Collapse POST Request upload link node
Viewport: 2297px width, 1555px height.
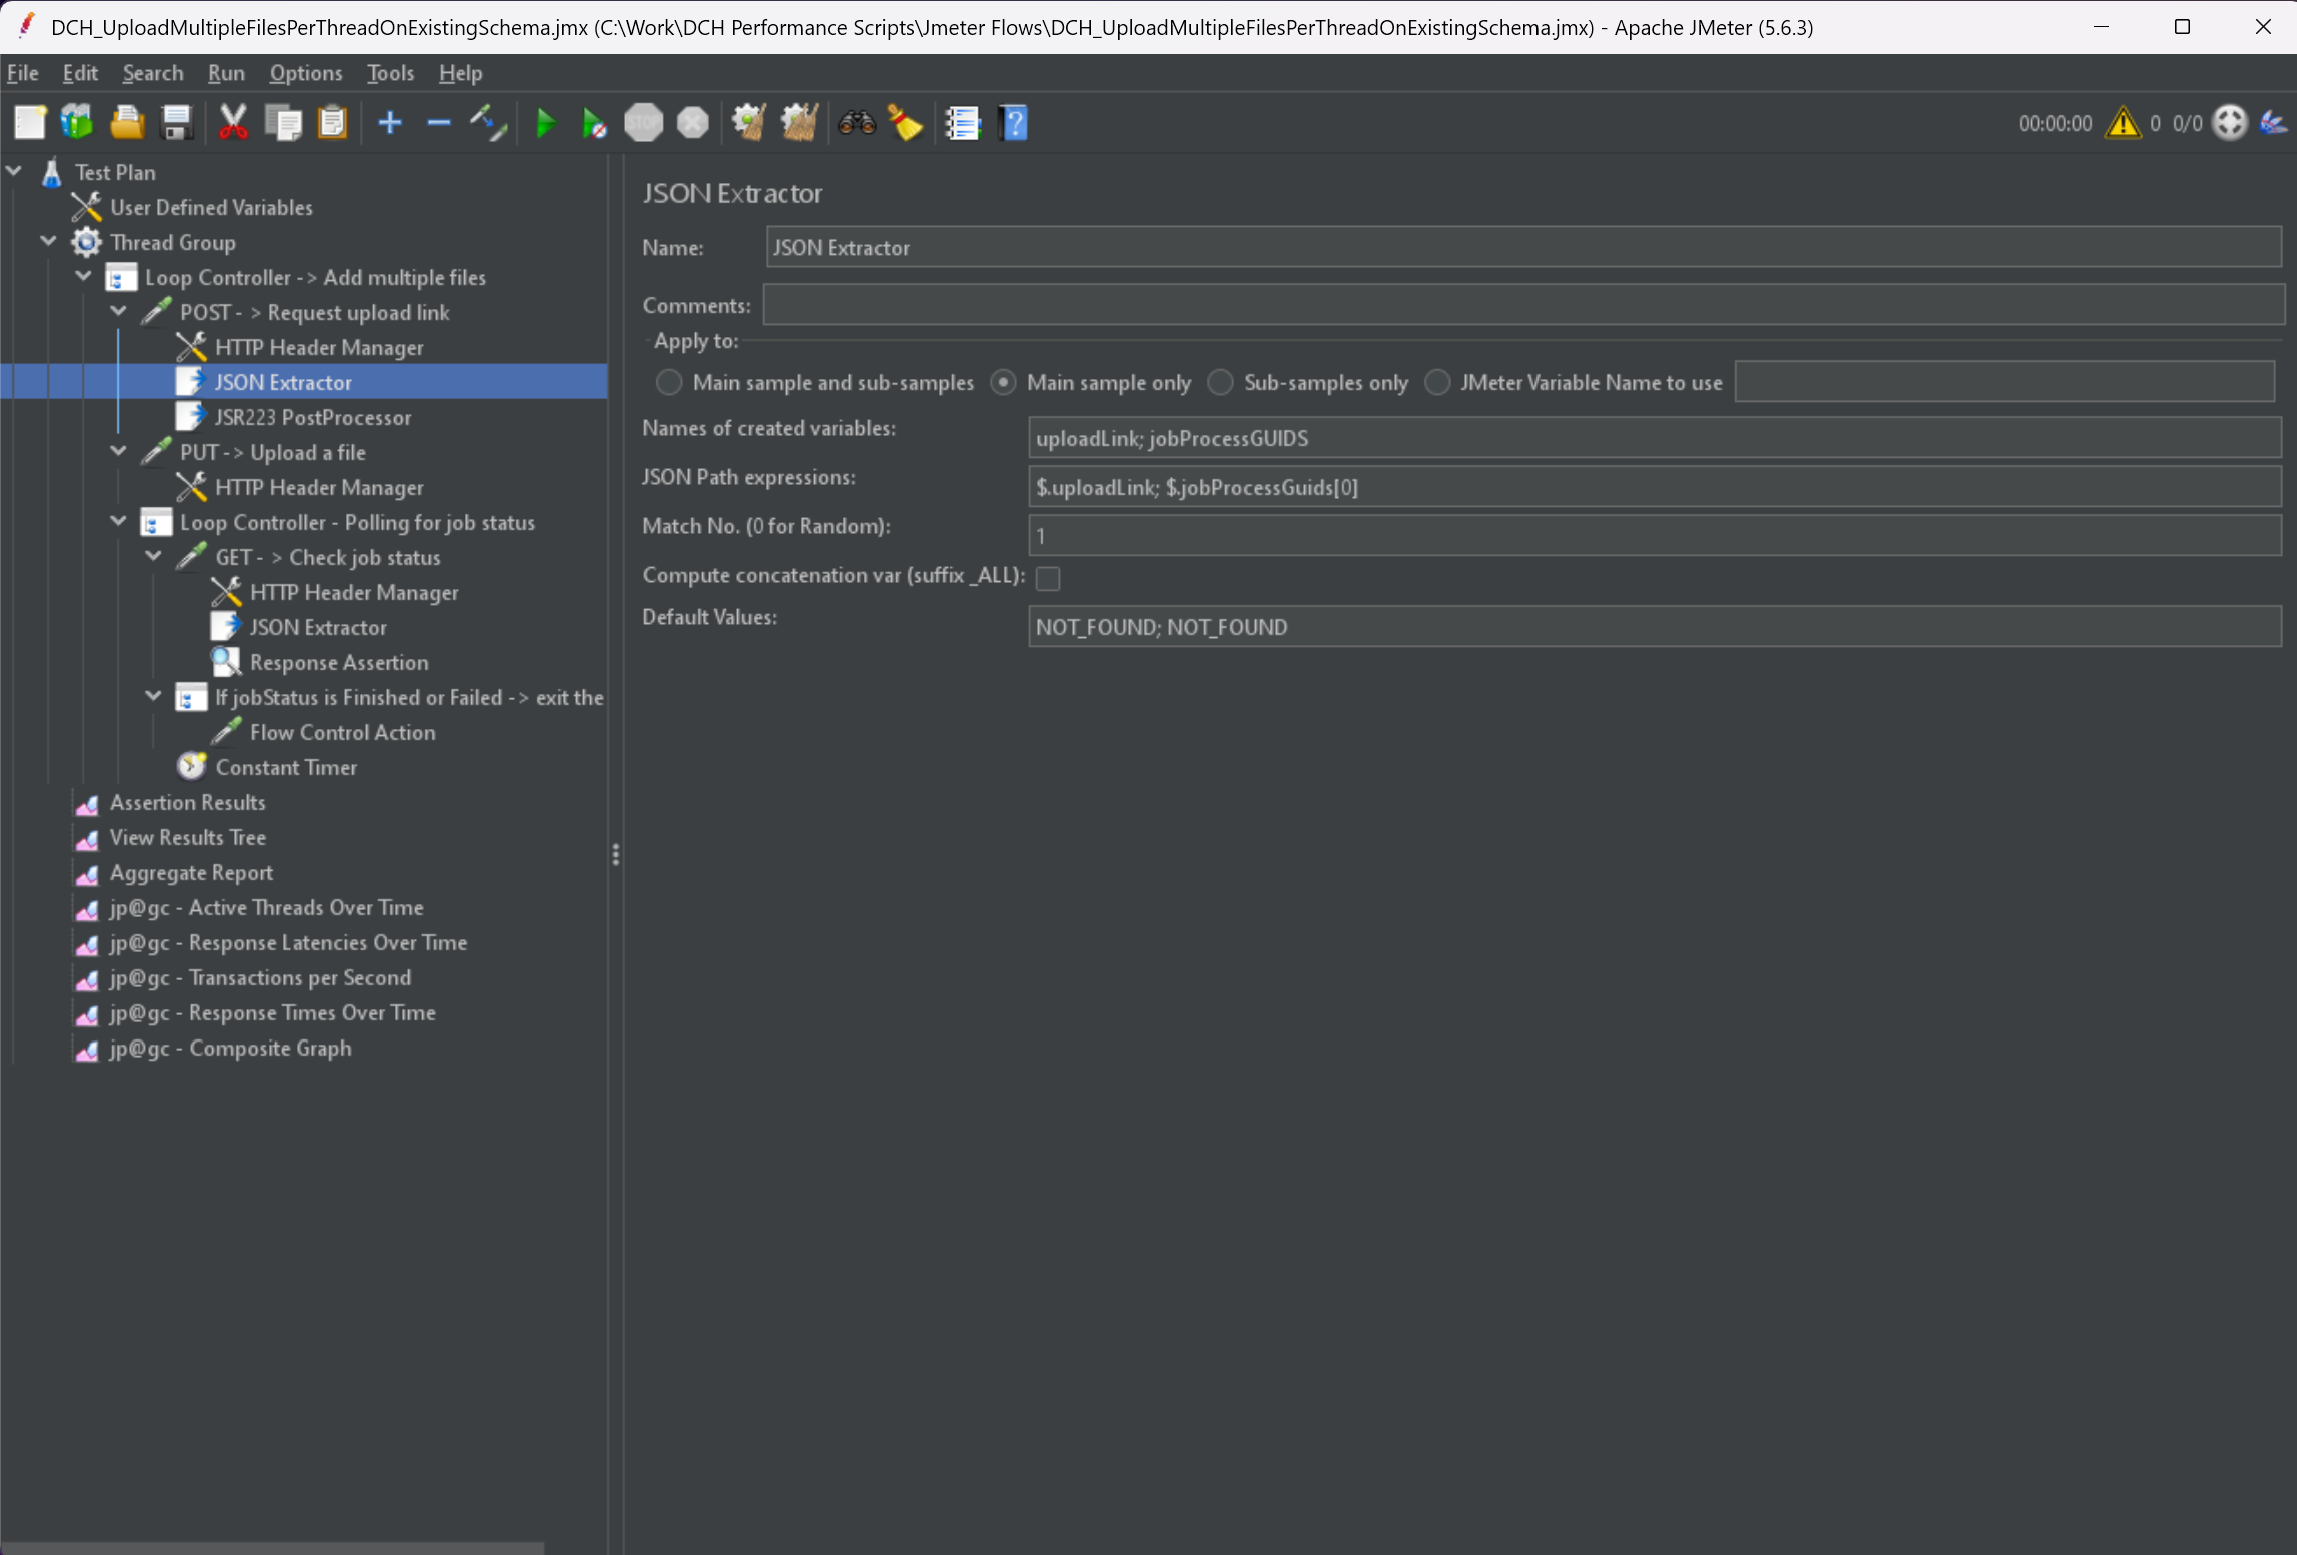click(119, 312)
